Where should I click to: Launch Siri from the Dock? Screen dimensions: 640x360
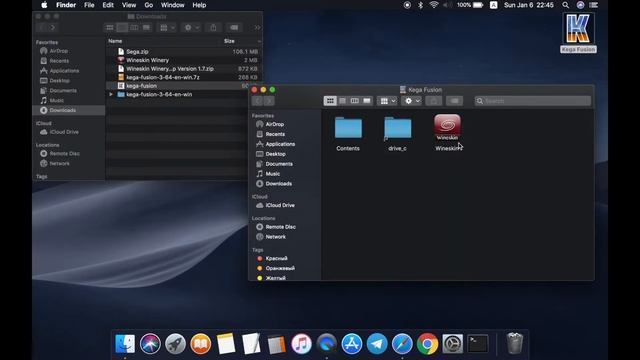150,344
